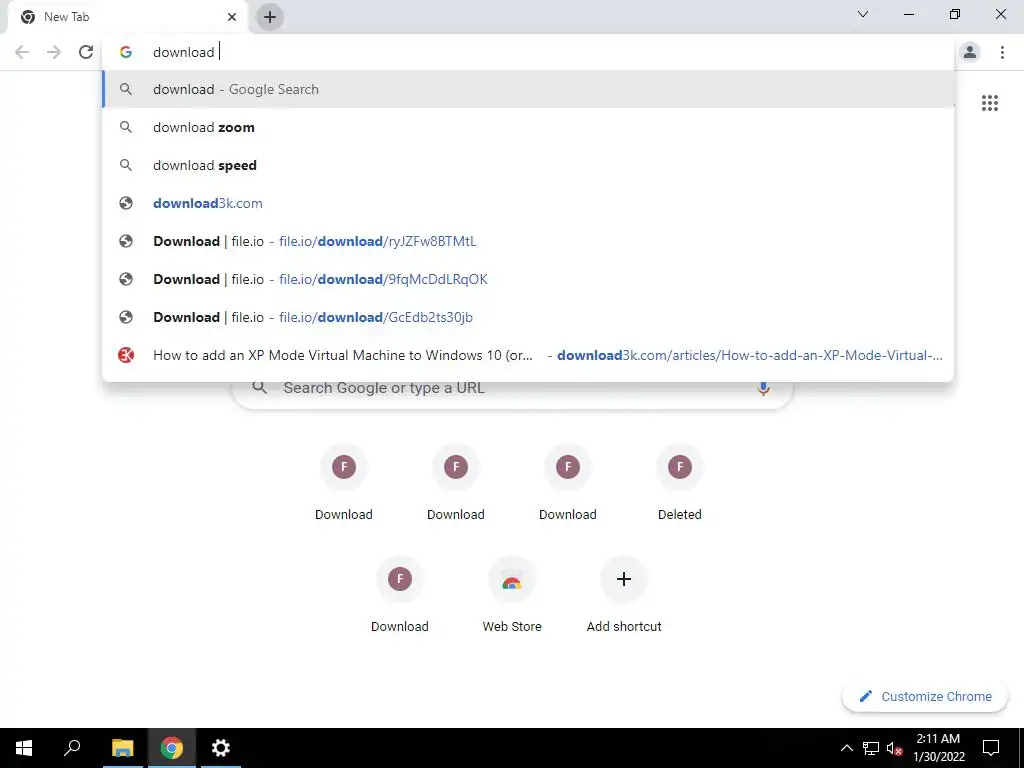Open the download3k.com suggestion
Image resolution: width=1024 pixels, height=768 pixels.
(528, 203)
